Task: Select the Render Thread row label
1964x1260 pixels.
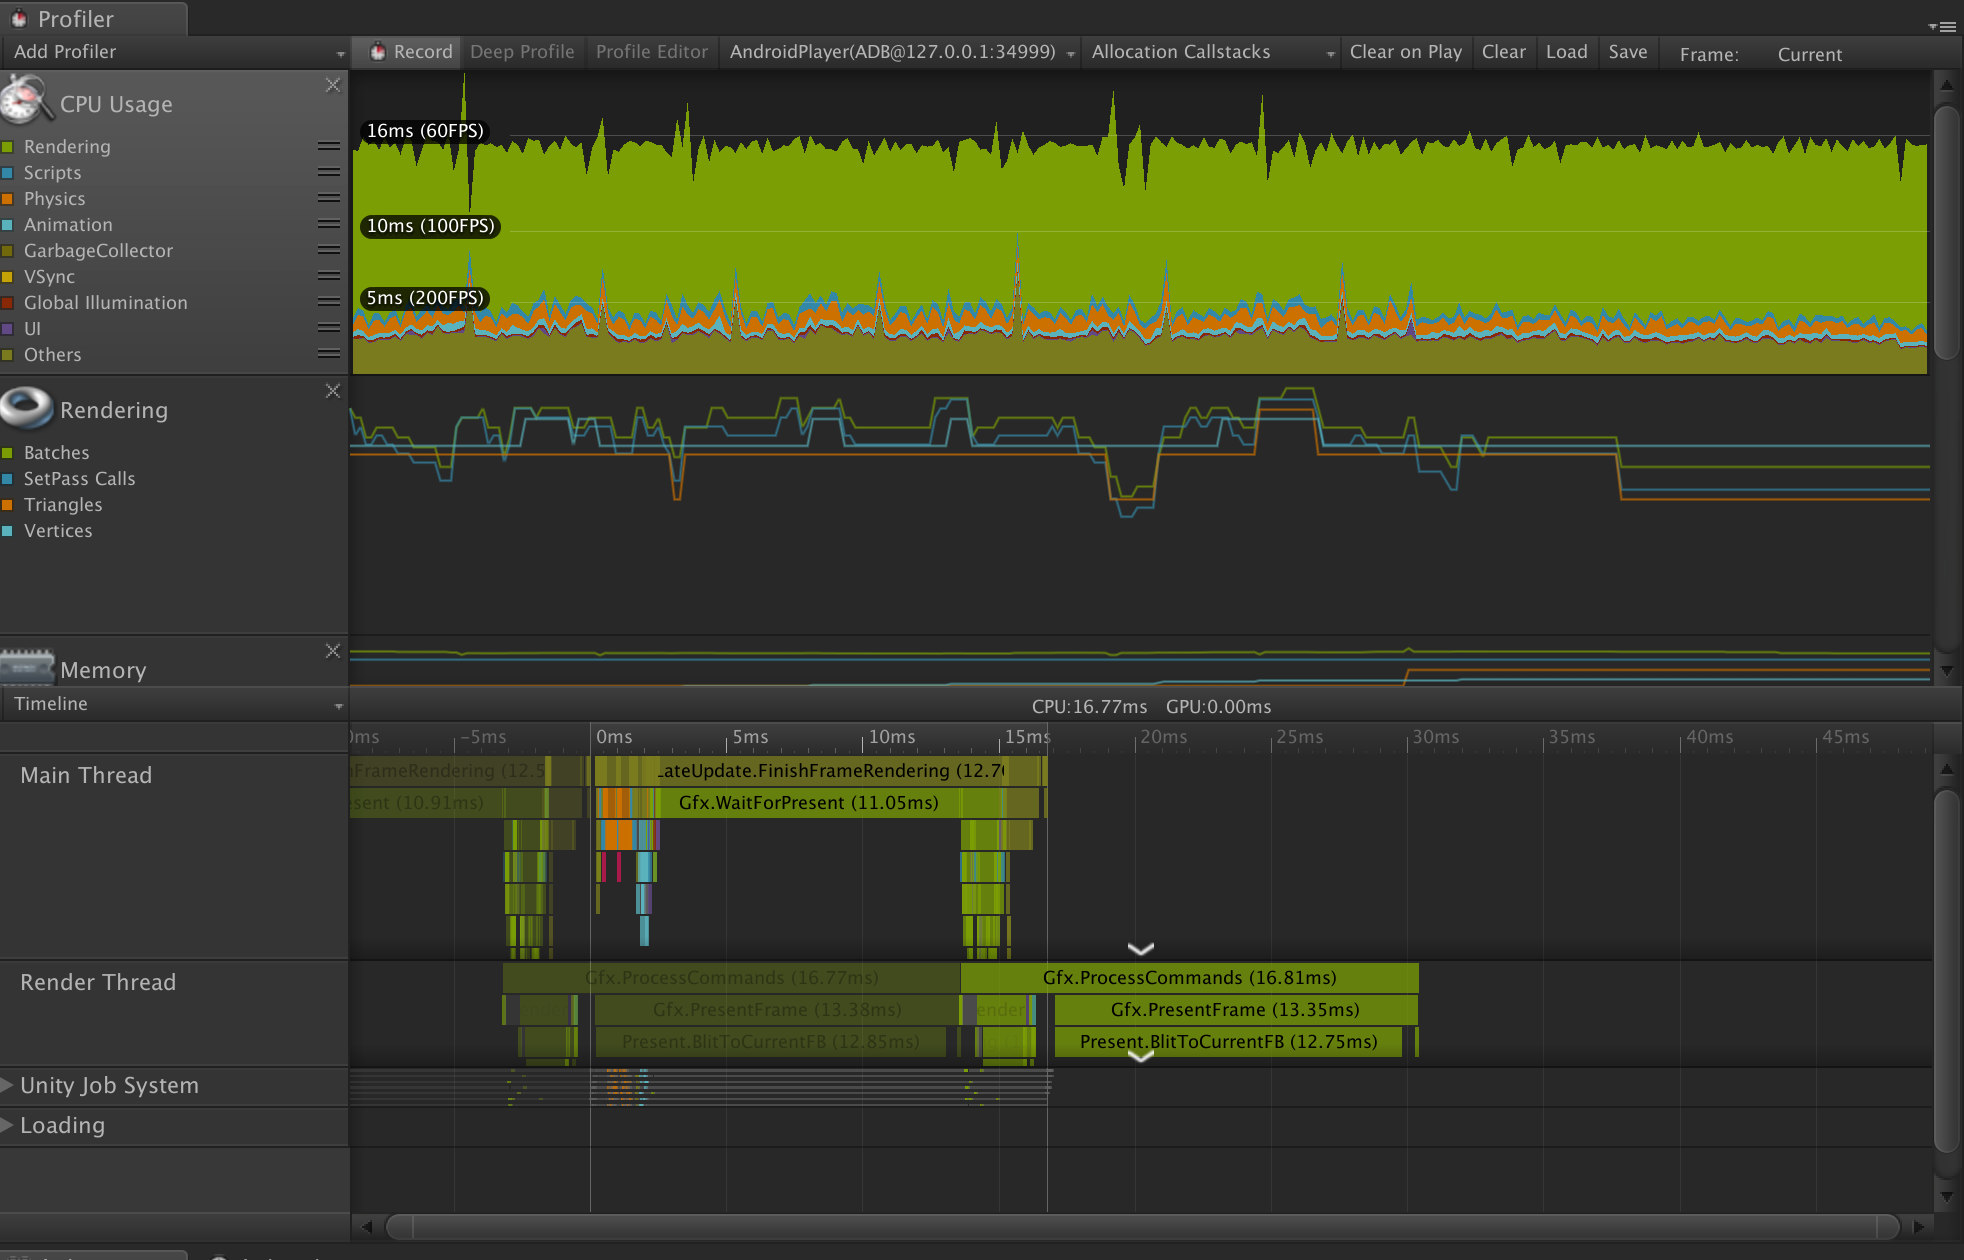Action: tap(98, 982)
